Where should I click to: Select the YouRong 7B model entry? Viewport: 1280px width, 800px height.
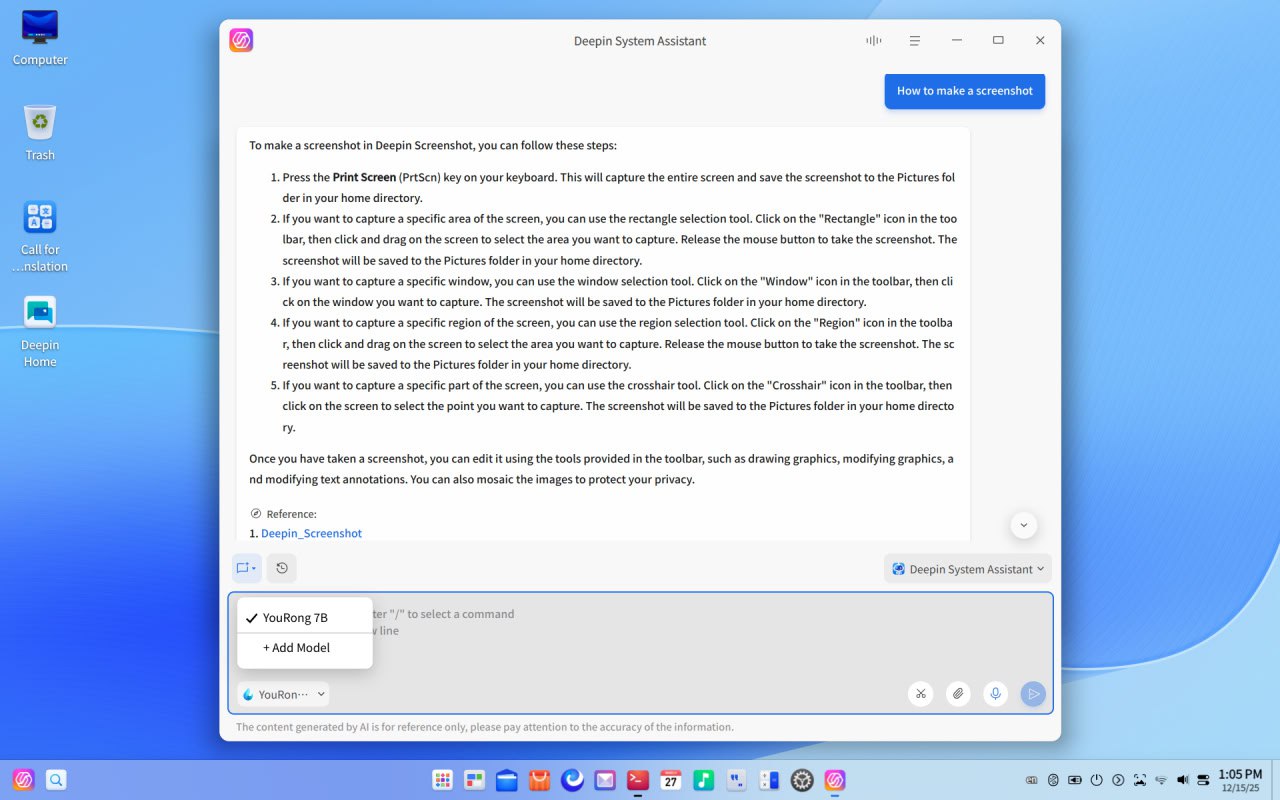pos(305,618)
